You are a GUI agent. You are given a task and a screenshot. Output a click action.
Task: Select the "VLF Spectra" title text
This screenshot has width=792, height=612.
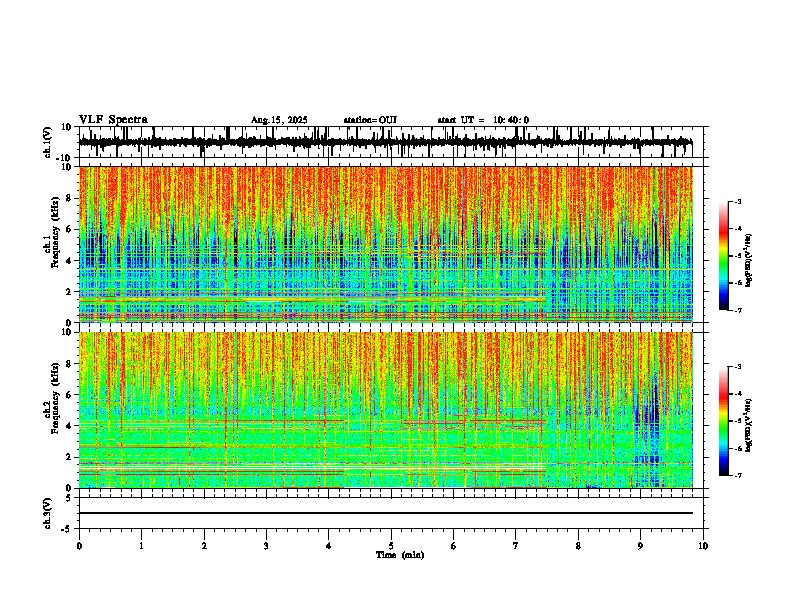[x=114, y=120]
